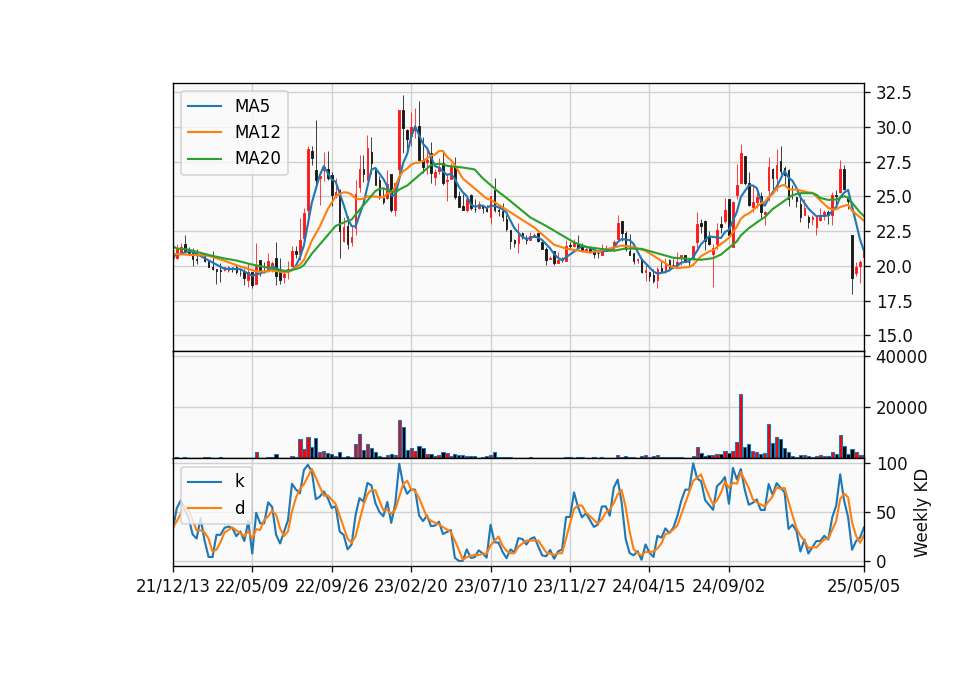Click the 100 KD axis label

point(891,464)
